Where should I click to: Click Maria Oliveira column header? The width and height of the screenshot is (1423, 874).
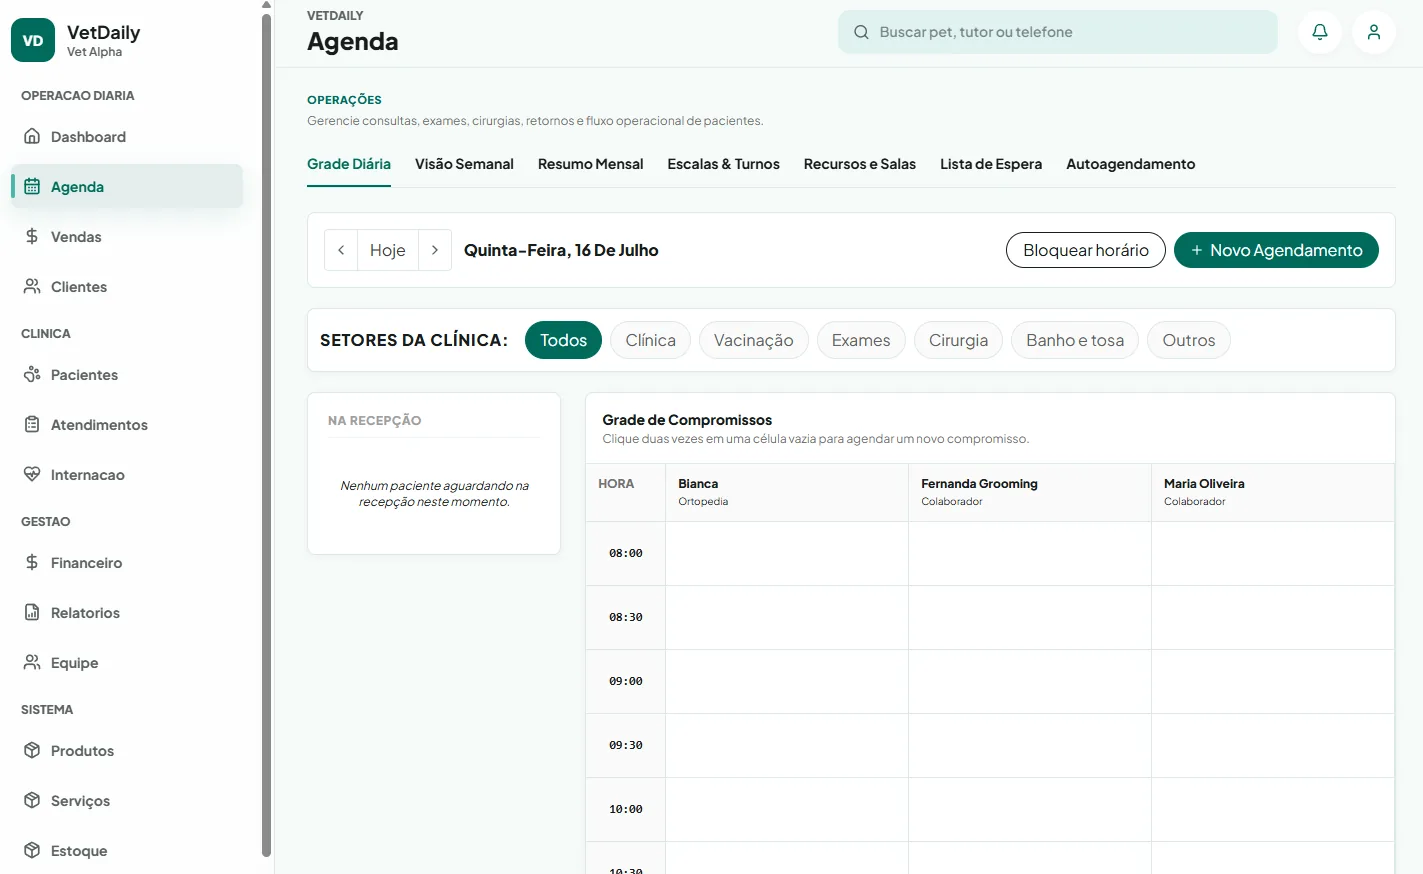[x=1273, y=492]
